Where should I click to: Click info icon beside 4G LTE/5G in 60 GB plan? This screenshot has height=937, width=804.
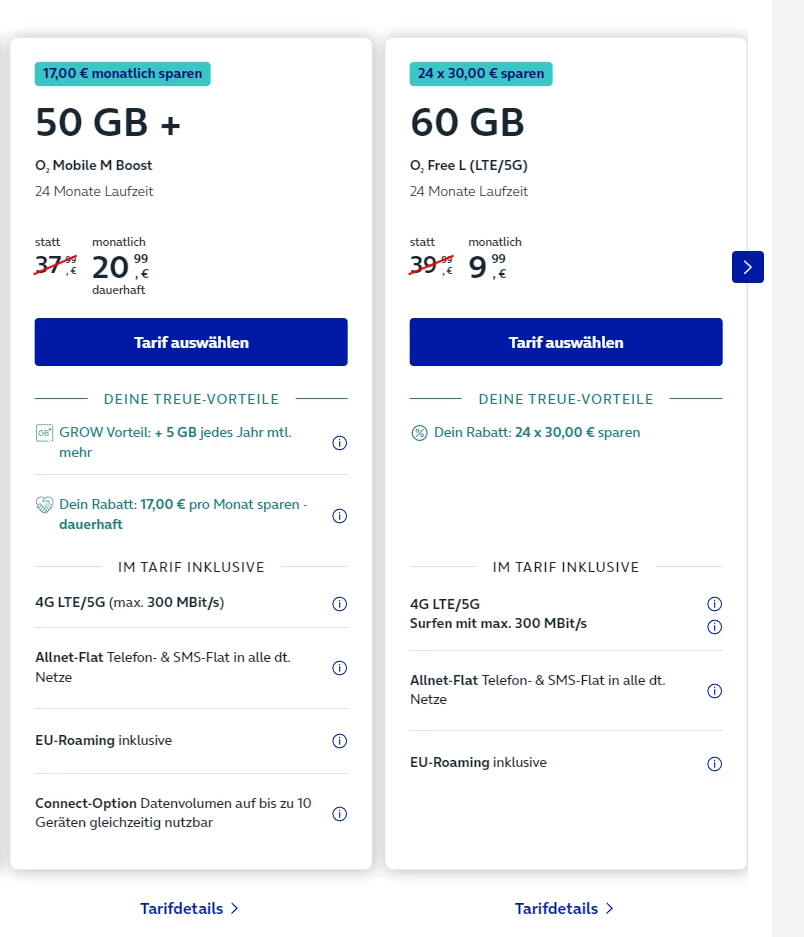click(x=714, y=604)
